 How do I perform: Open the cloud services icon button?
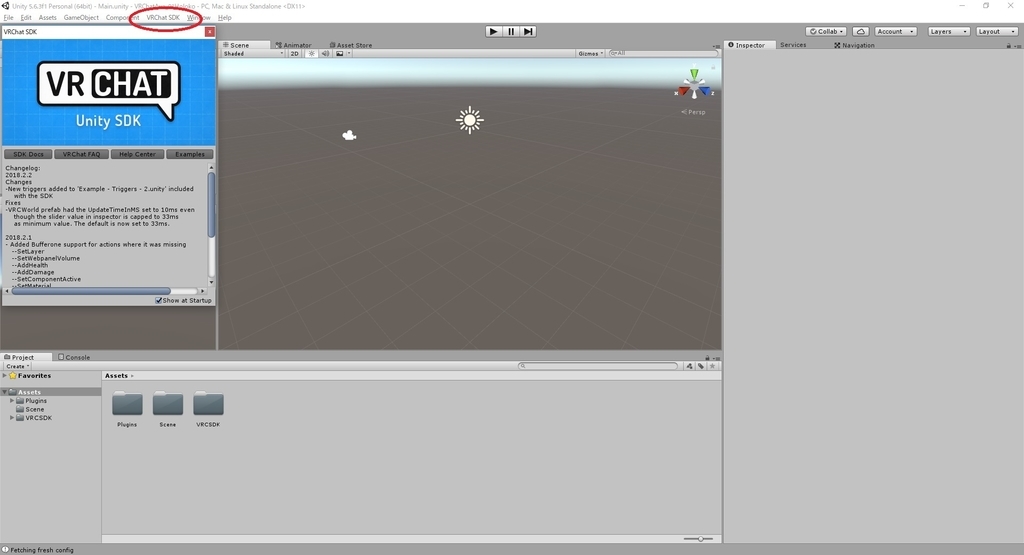click(861, 31)
